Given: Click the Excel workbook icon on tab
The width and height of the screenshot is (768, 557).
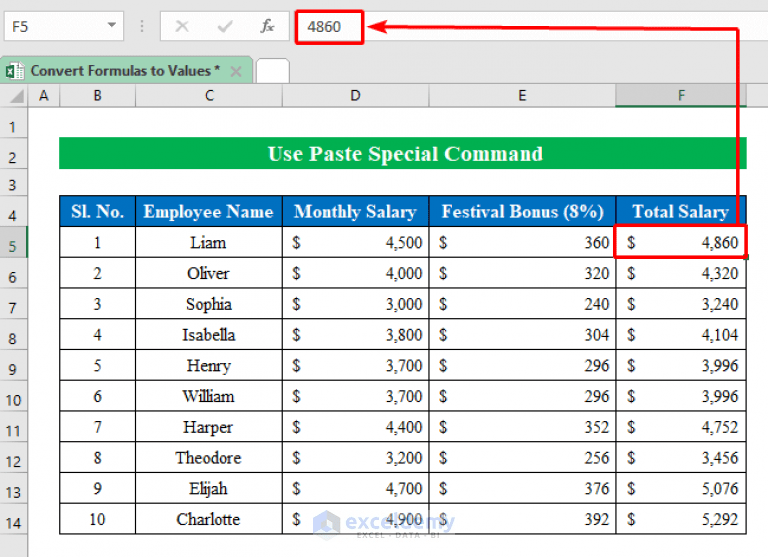Looking at the screenshot, I should (x=15, y=71).
